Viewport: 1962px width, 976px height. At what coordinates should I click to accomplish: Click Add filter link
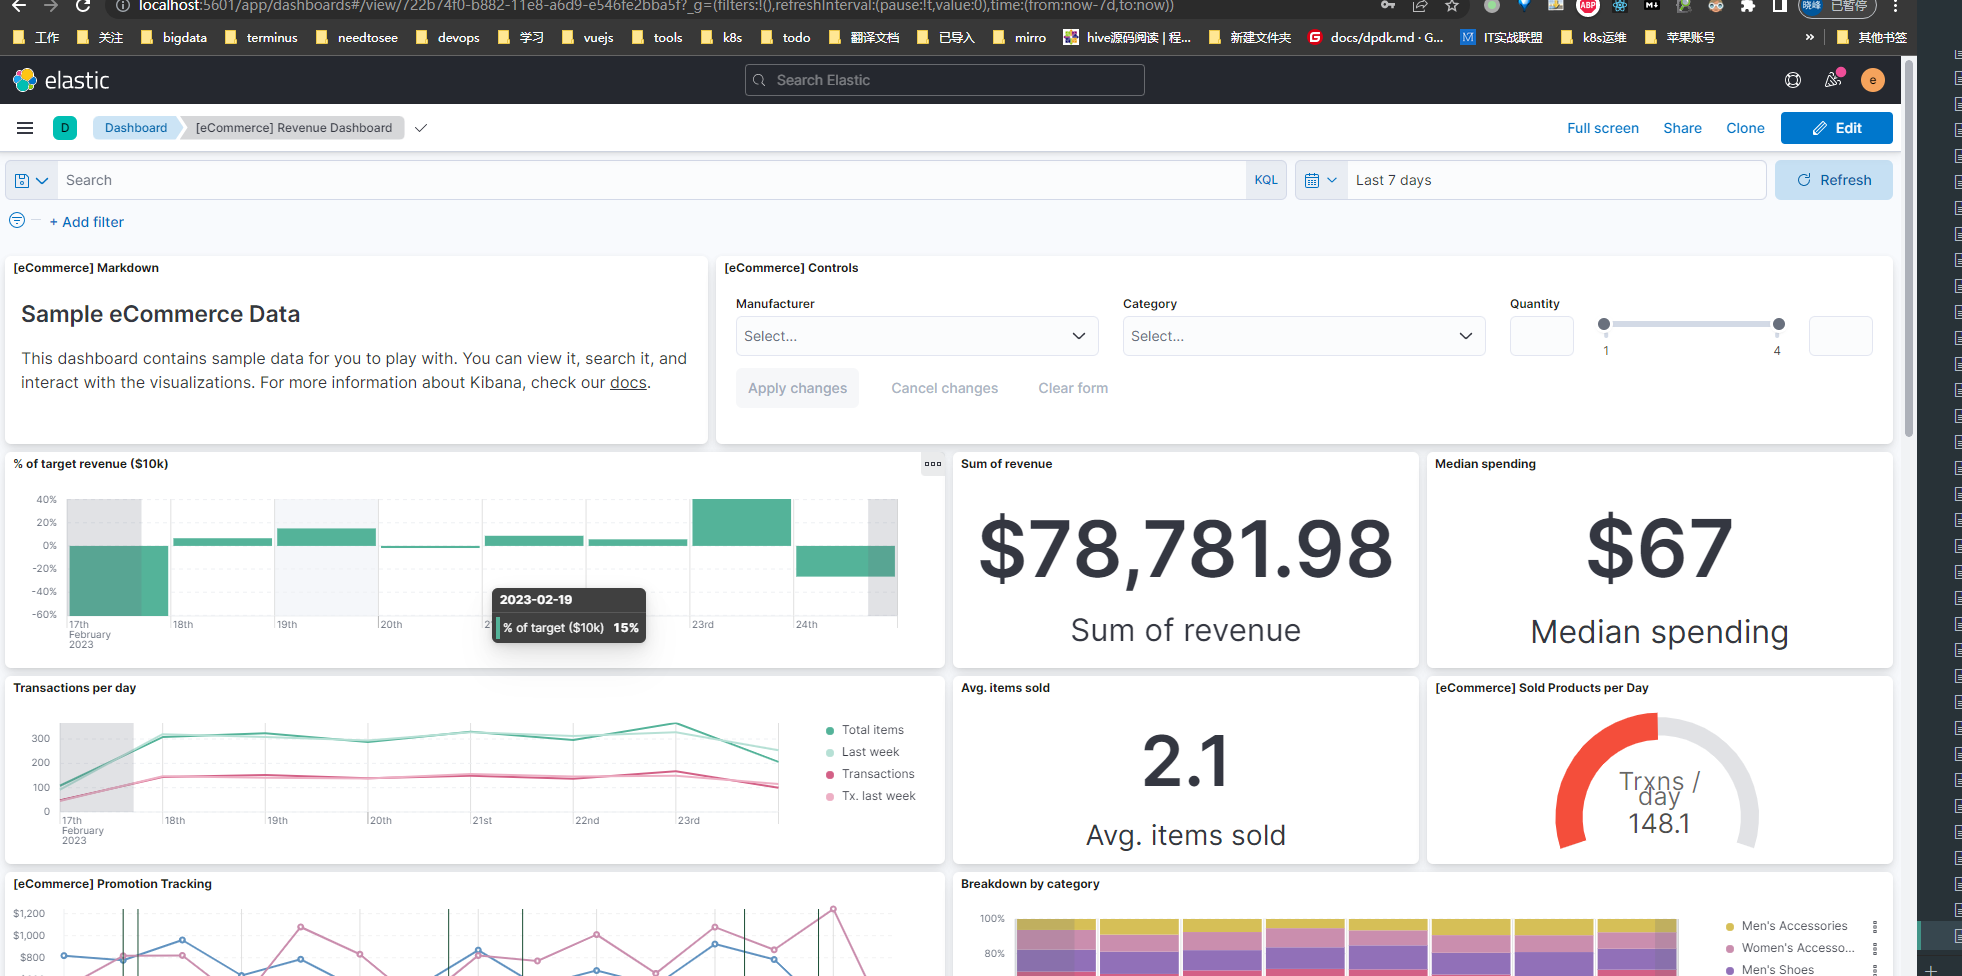click(87, 222)
